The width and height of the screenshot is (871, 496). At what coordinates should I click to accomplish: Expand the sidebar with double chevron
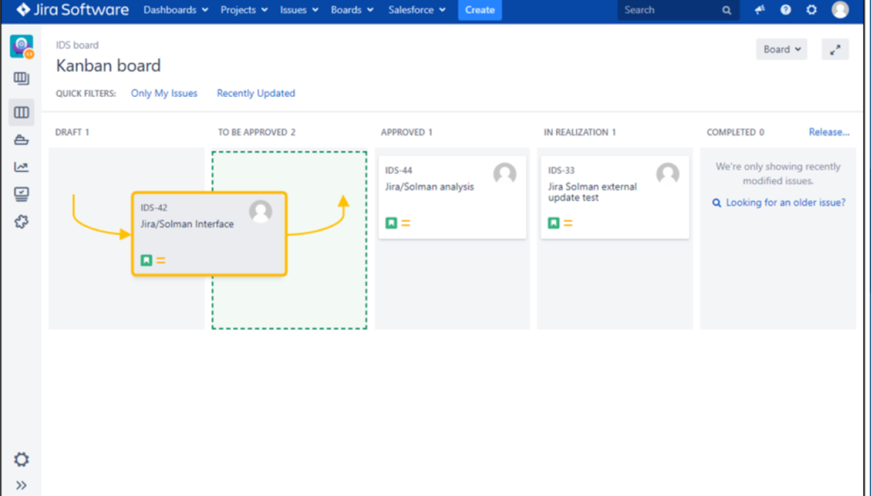21,485
